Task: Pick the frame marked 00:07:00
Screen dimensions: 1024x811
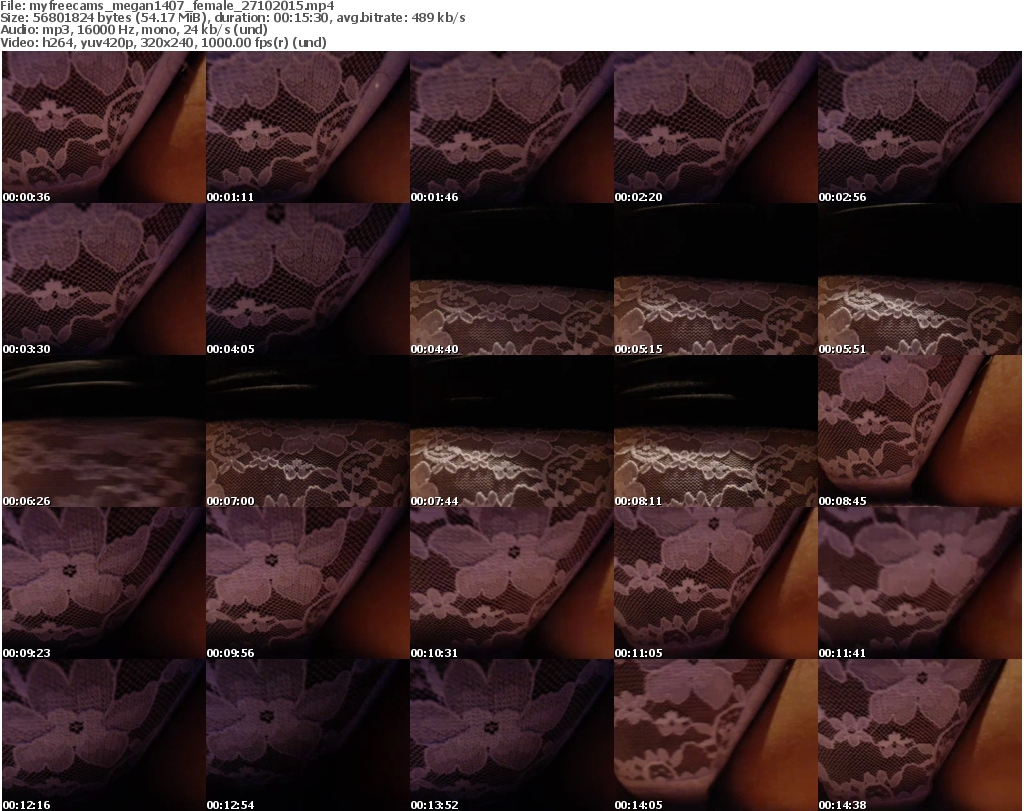Action: pyautogui.click(x=308, y=432)
